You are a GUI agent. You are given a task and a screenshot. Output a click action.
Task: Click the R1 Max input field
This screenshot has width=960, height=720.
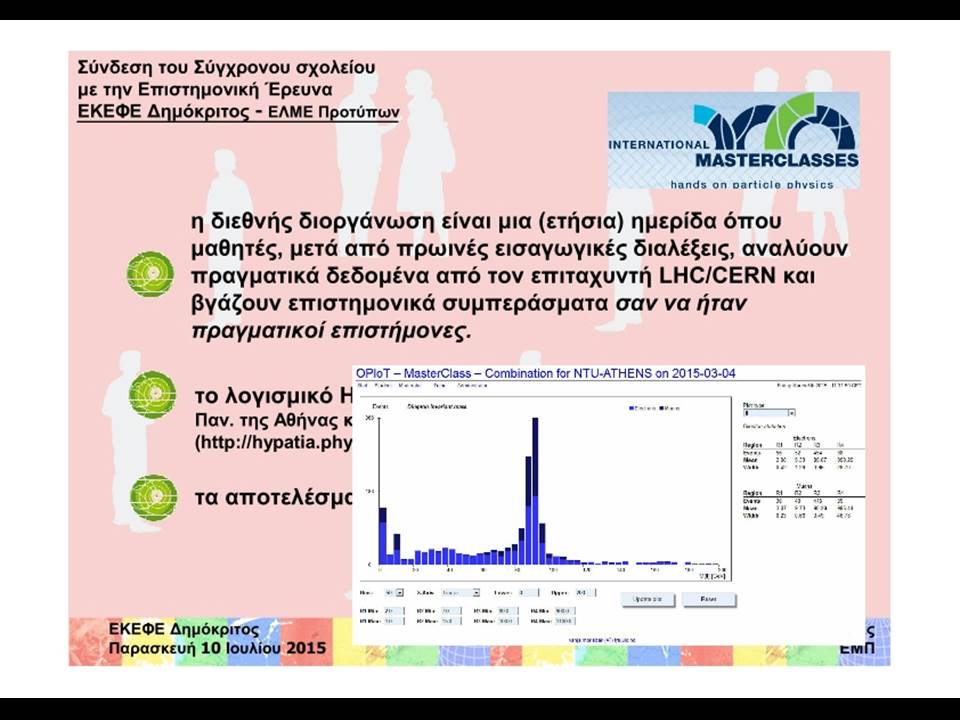click(394, 621)
